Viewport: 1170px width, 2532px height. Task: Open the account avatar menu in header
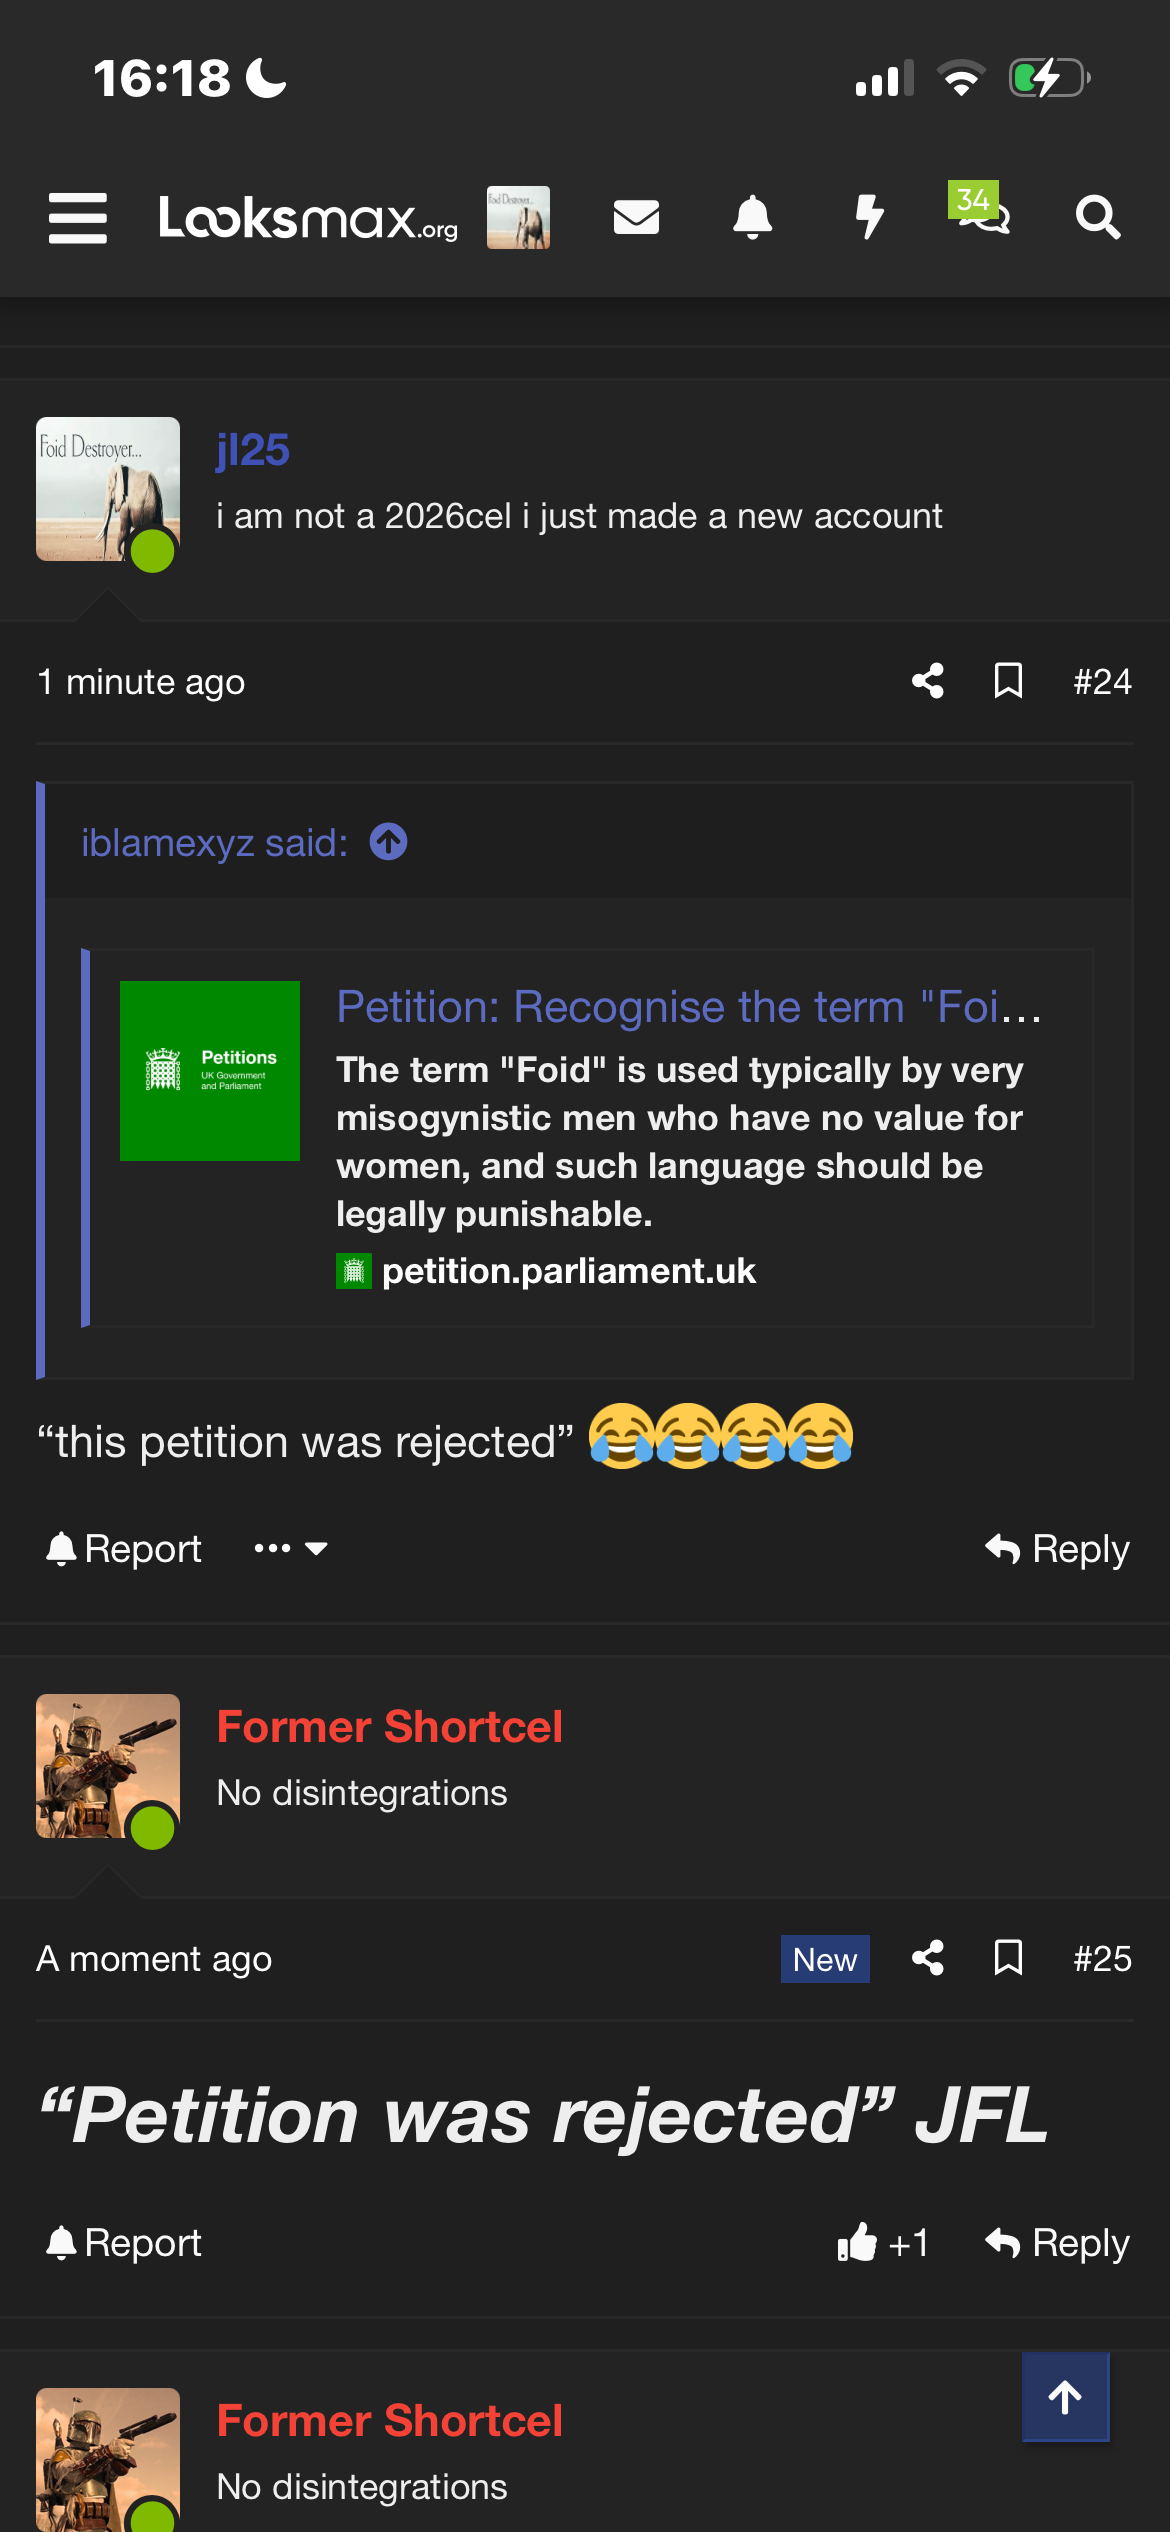(518, 217)
